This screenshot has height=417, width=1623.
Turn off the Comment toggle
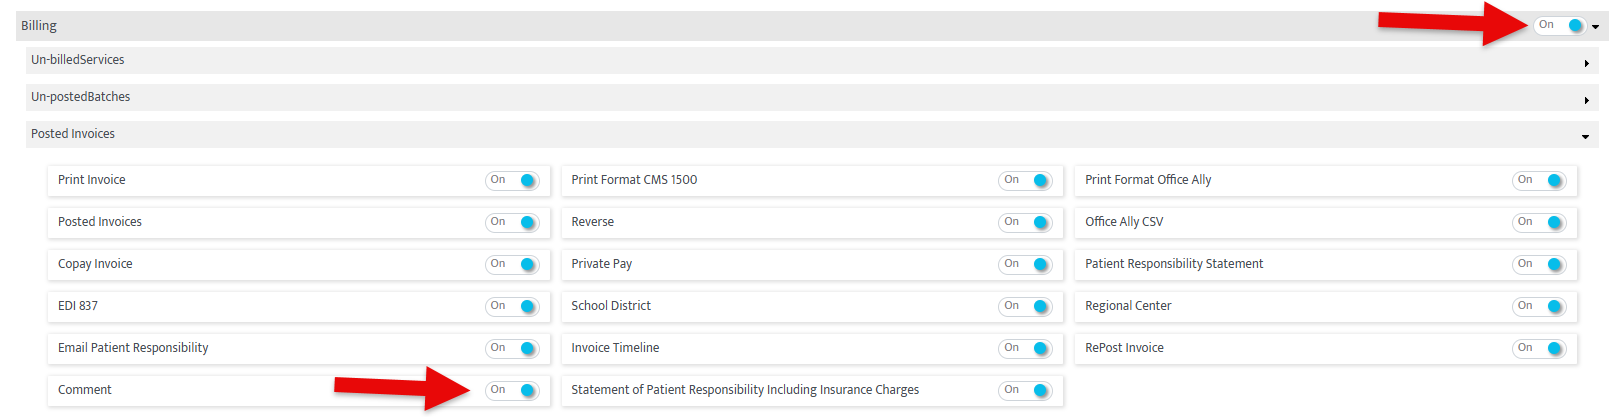pyautogui.click(x=513, y=391)
